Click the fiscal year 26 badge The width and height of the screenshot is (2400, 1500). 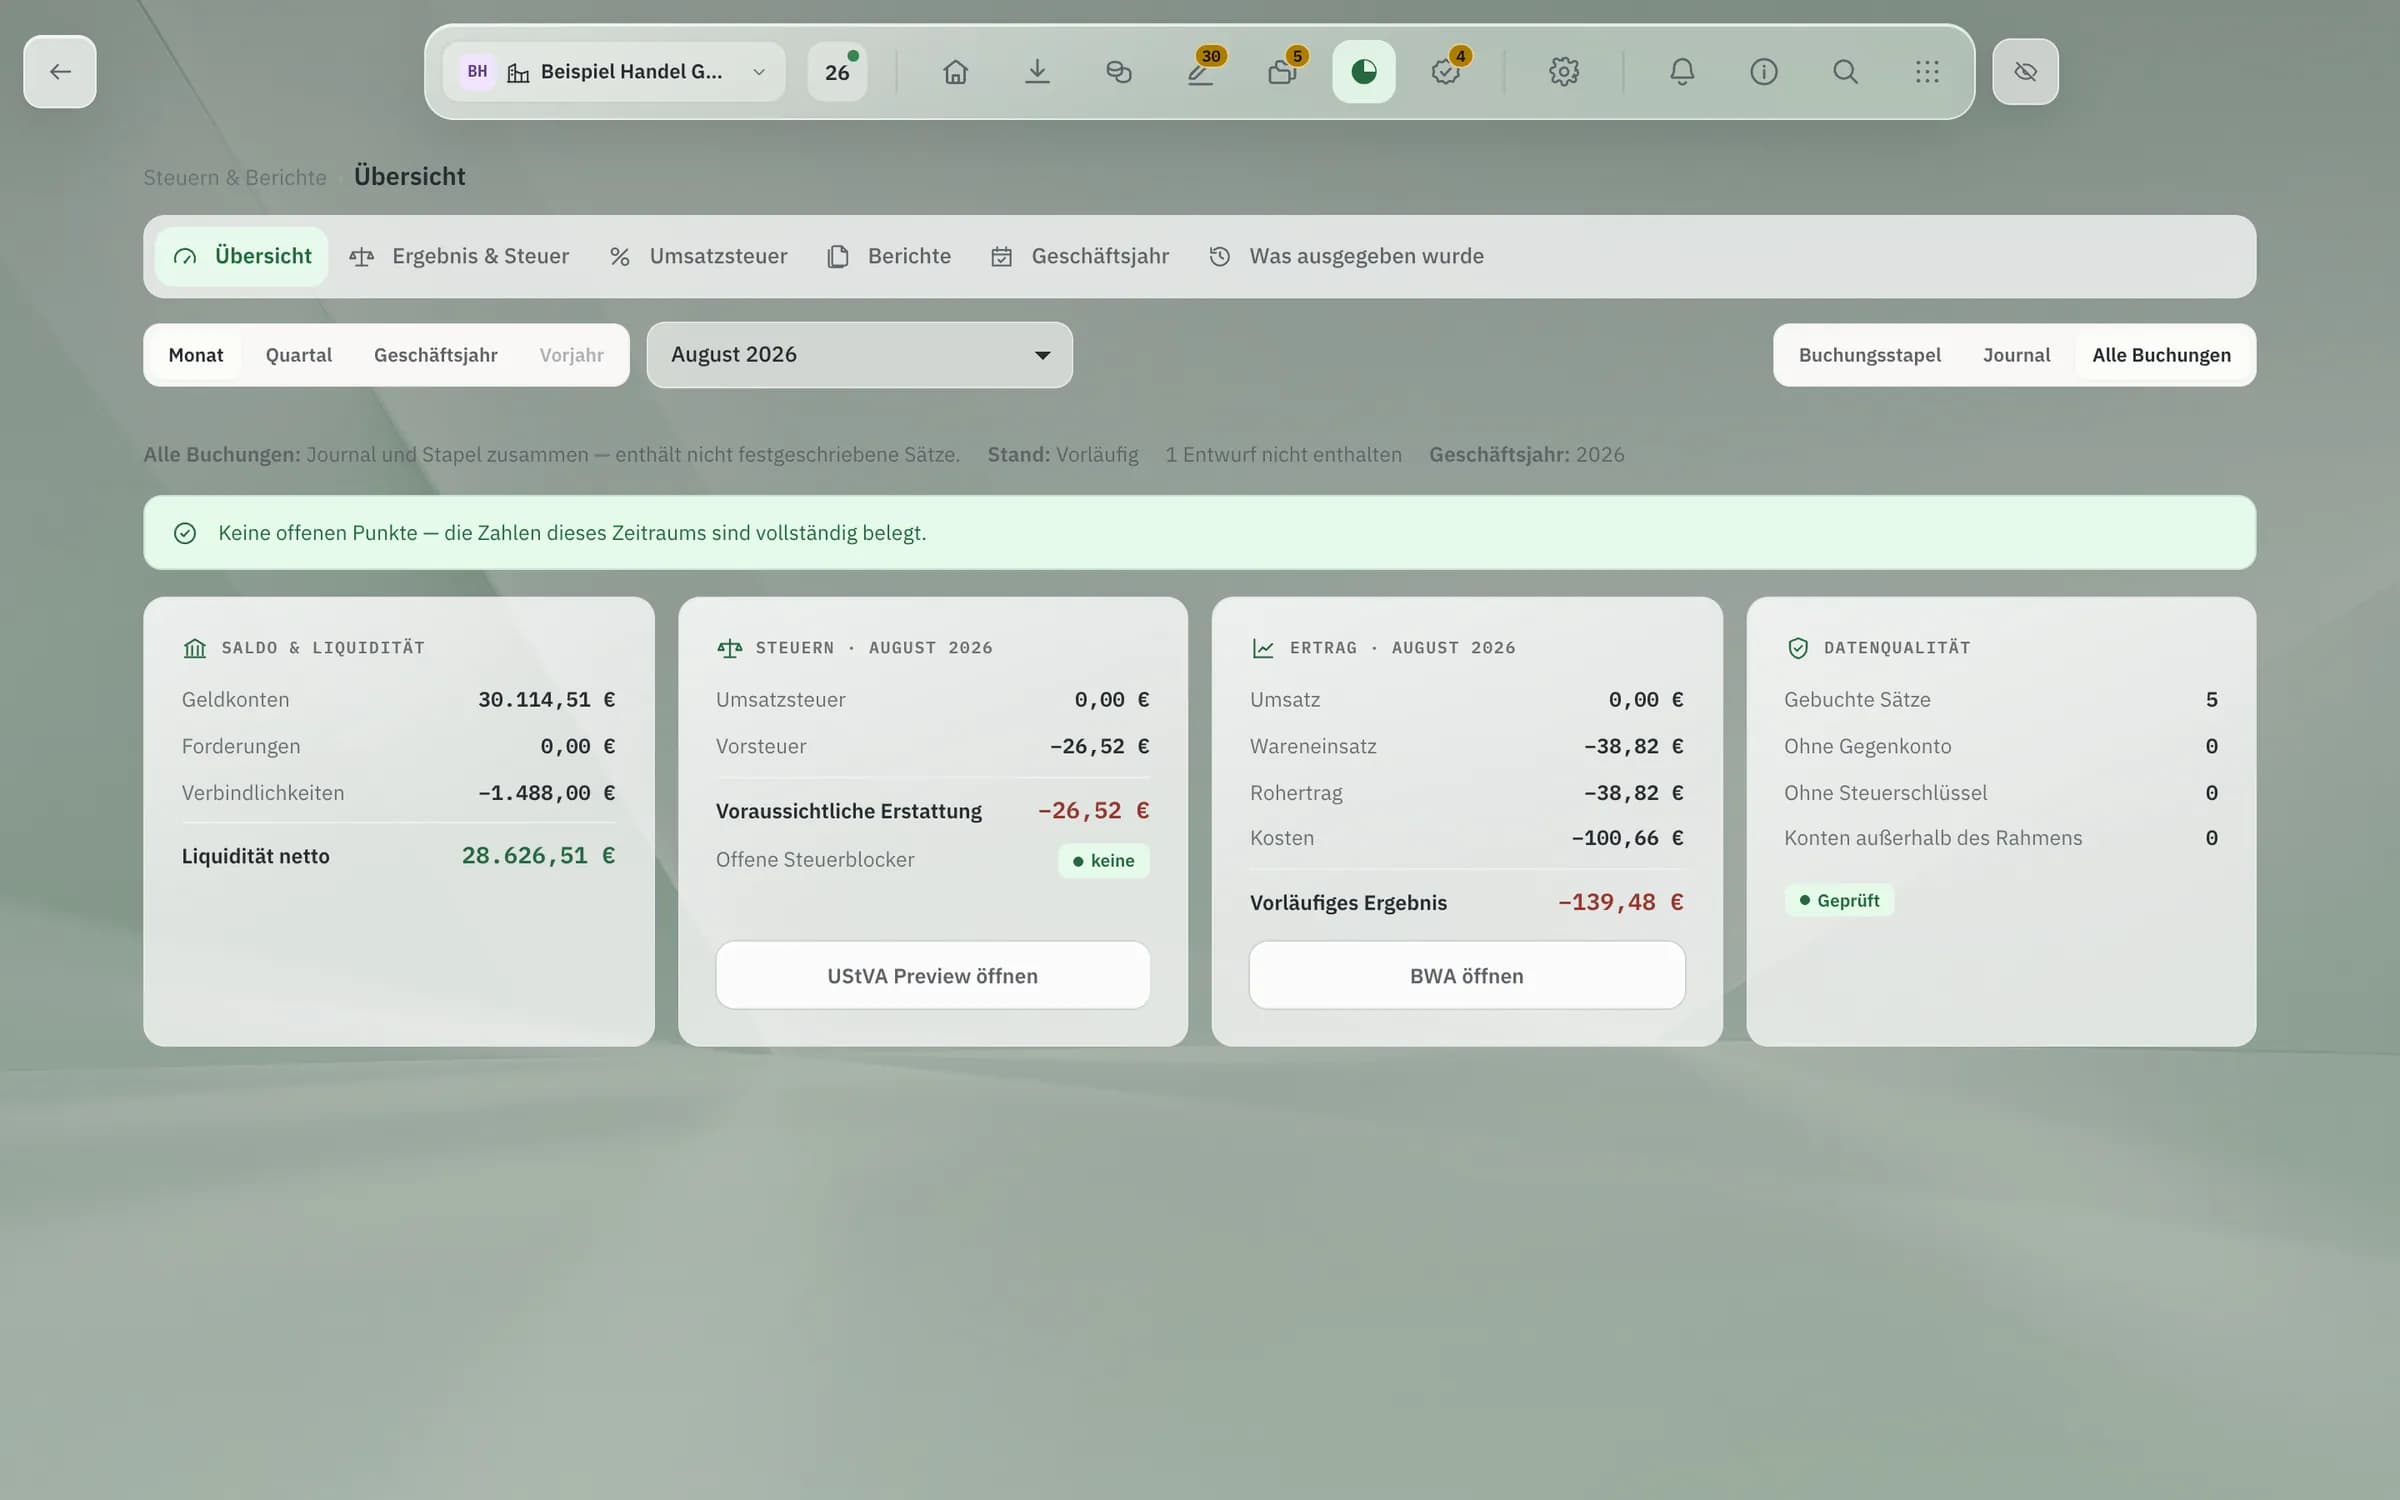(838, 71)
